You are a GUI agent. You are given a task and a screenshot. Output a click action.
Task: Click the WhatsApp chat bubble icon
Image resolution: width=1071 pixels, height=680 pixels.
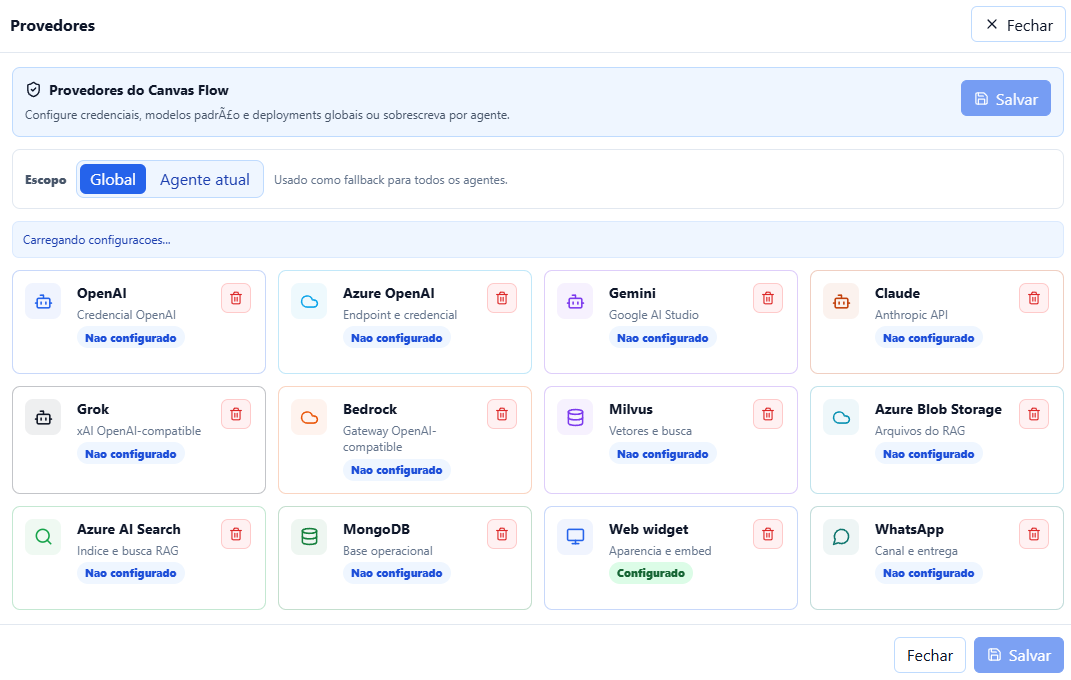pos(842,537)
